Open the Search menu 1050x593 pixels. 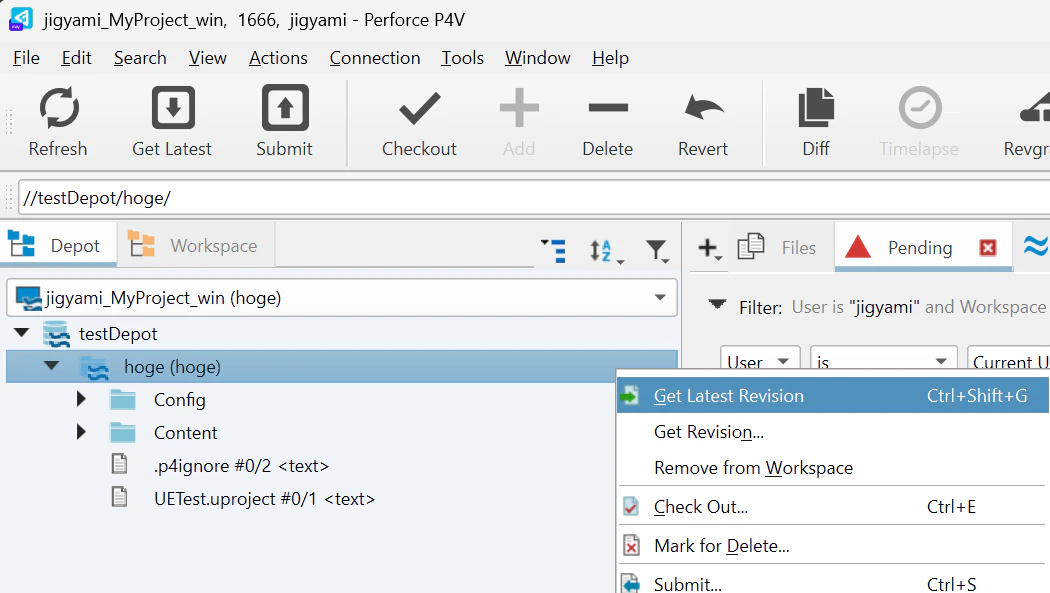pyautogui.click(x=140, y=58)
